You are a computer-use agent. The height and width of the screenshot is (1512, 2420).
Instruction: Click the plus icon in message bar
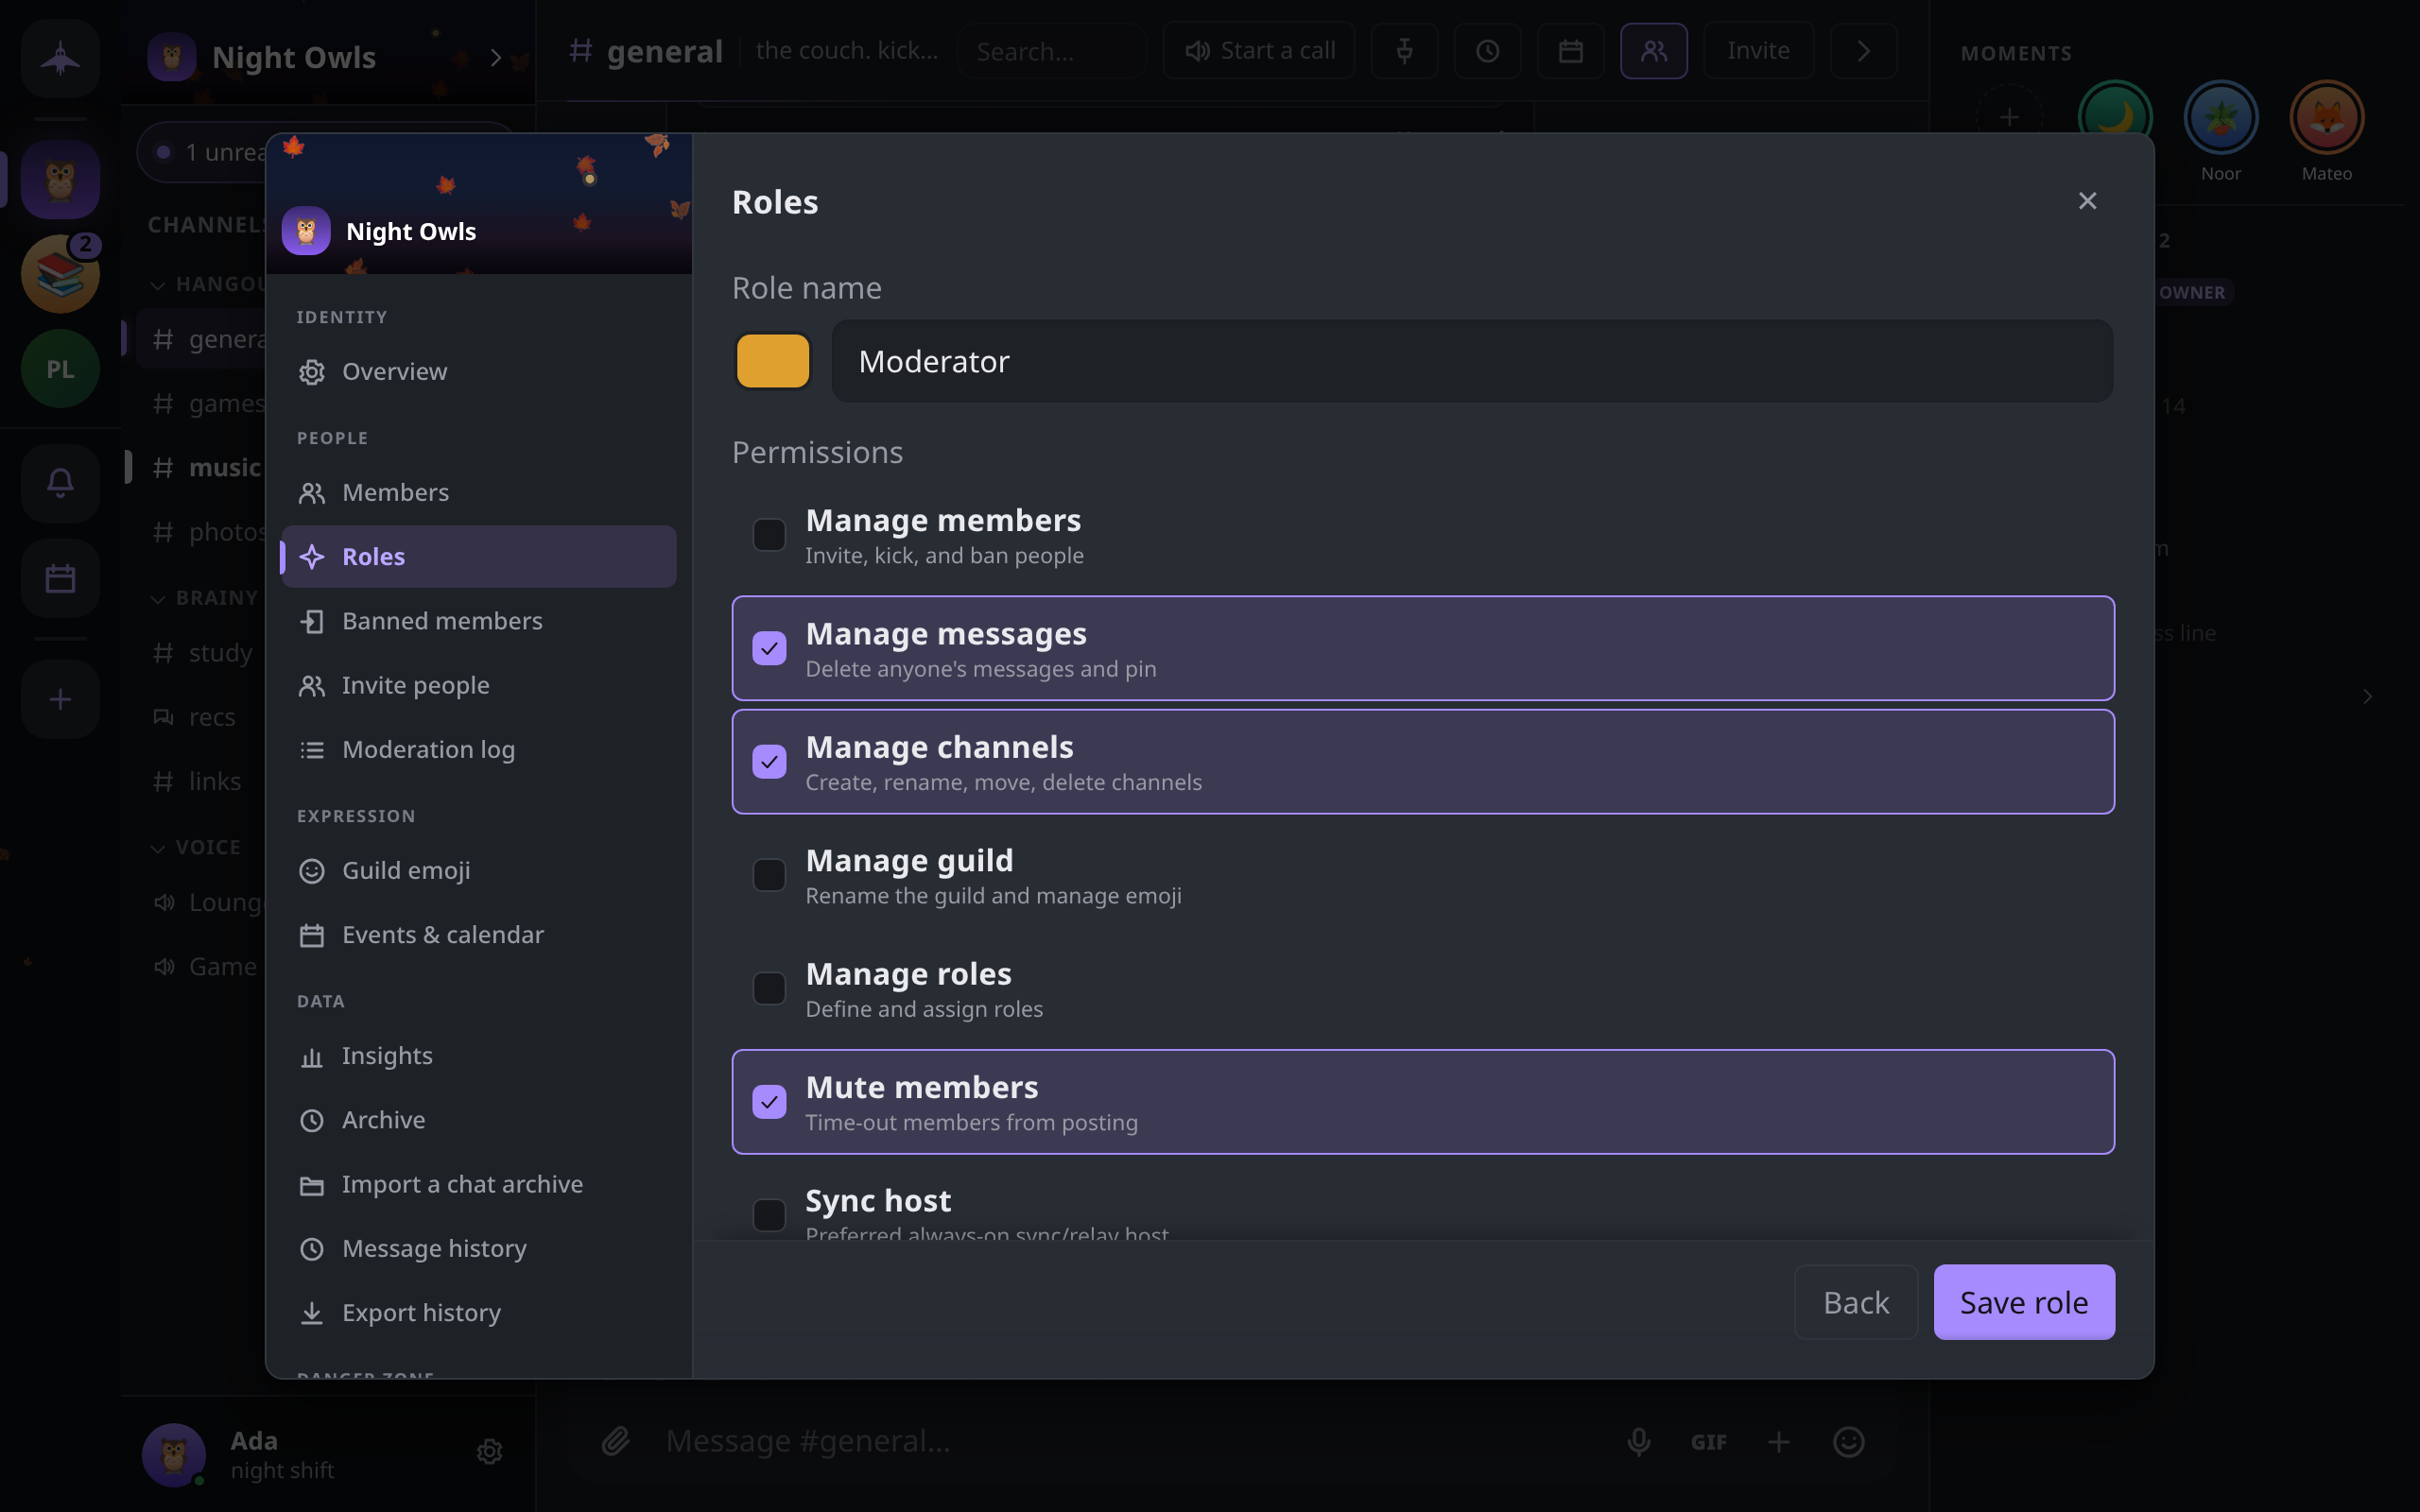click(1778, 1442)
